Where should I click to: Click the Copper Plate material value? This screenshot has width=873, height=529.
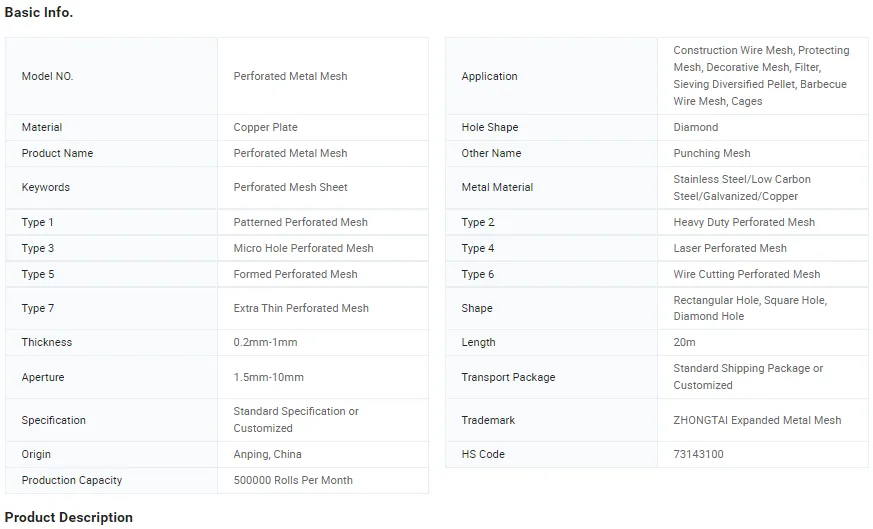click(x=265, y=127)
